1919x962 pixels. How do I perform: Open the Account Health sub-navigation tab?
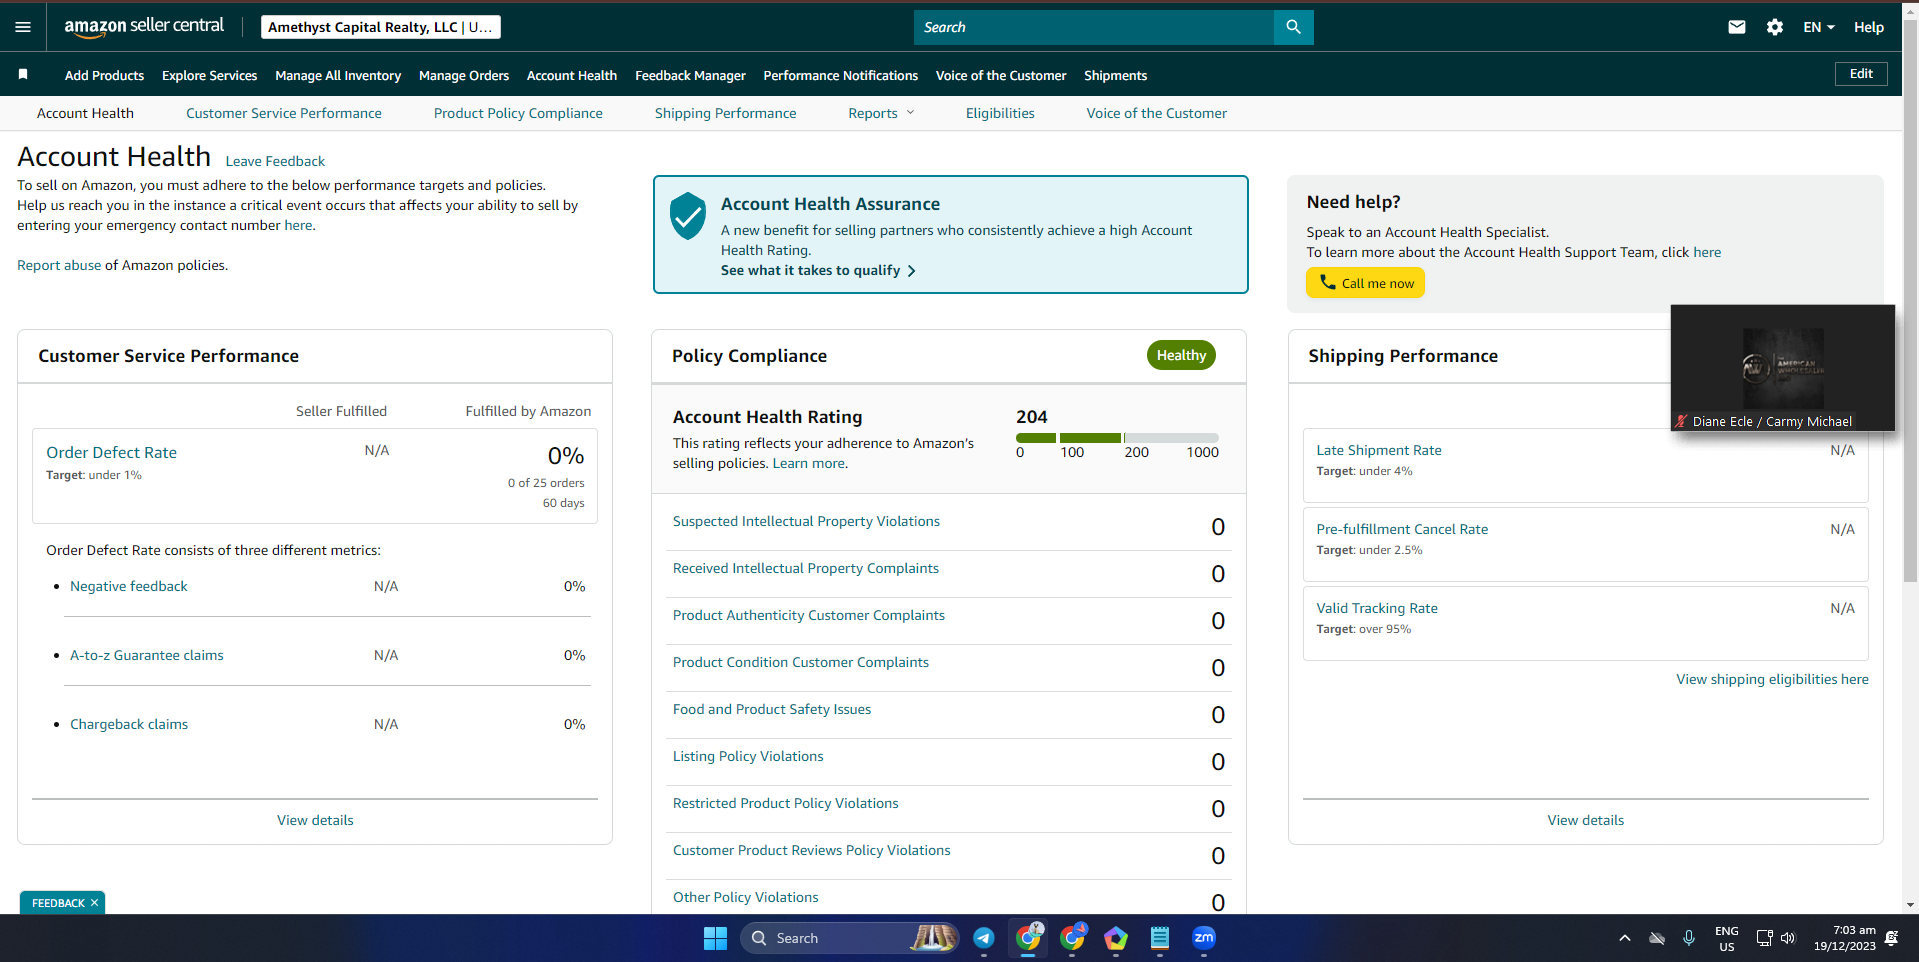85,113
